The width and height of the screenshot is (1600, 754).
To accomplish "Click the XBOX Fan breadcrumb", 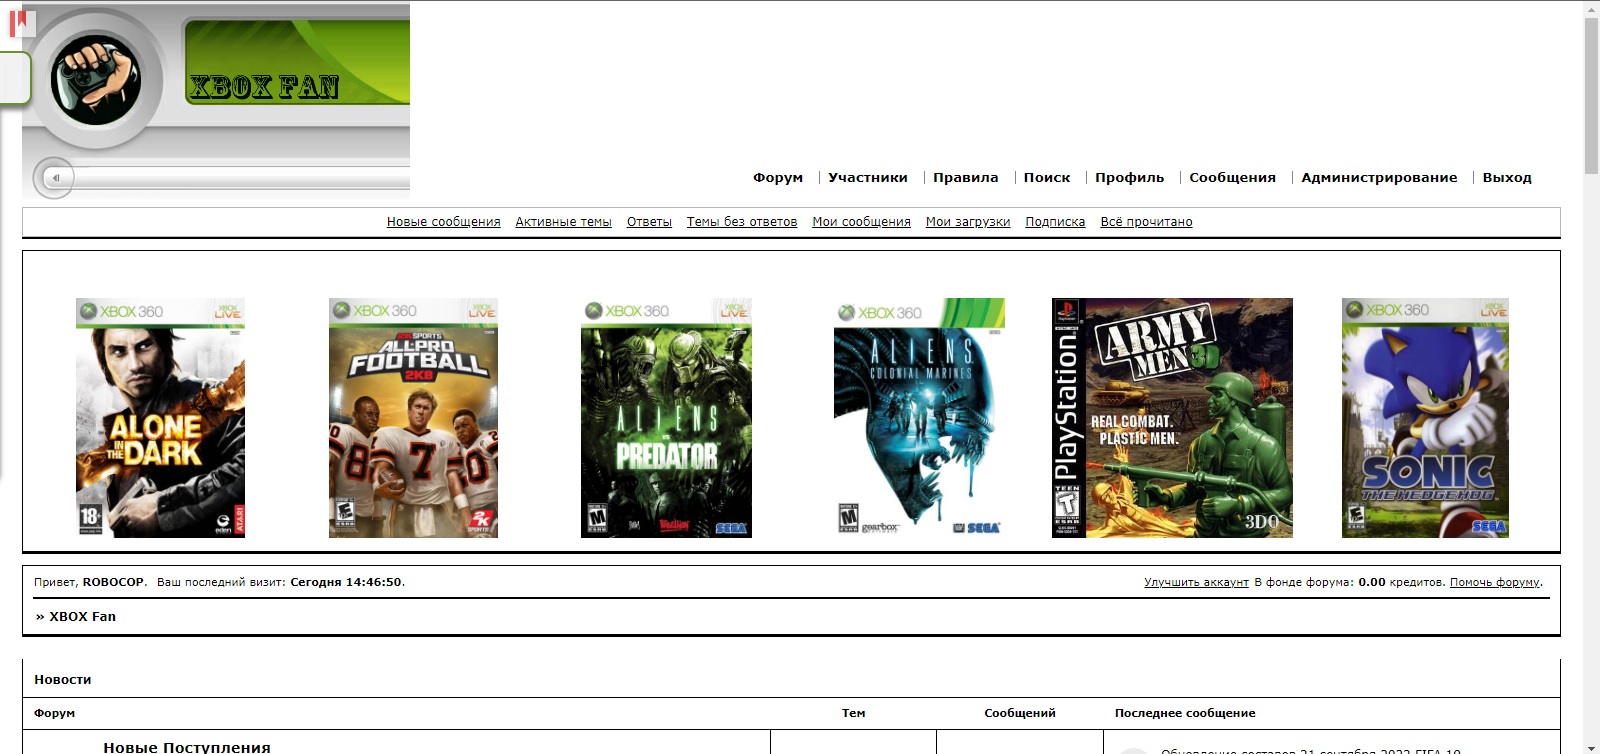I will tap(82, 617).
